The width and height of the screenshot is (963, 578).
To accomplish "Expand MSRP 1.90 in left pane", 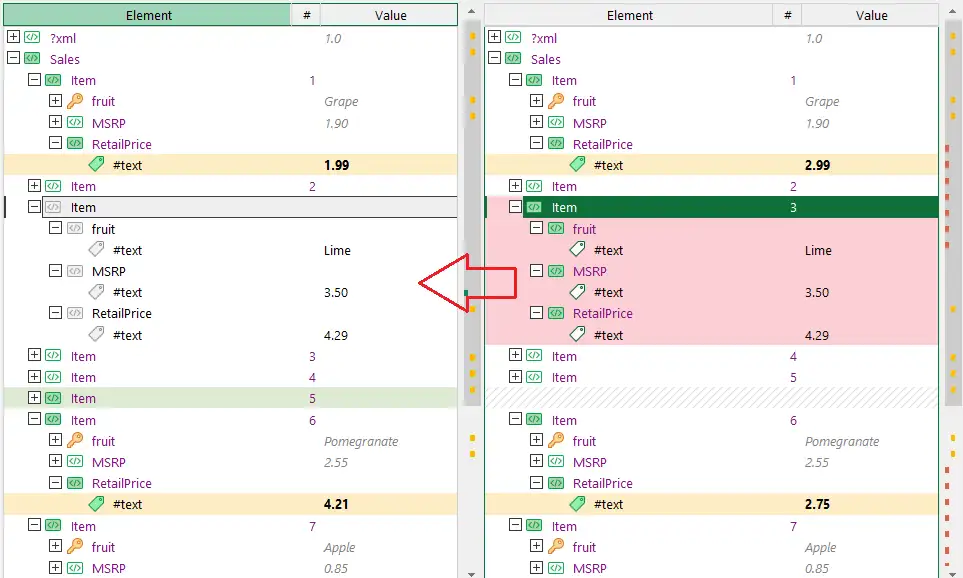I will pos(55,122).
